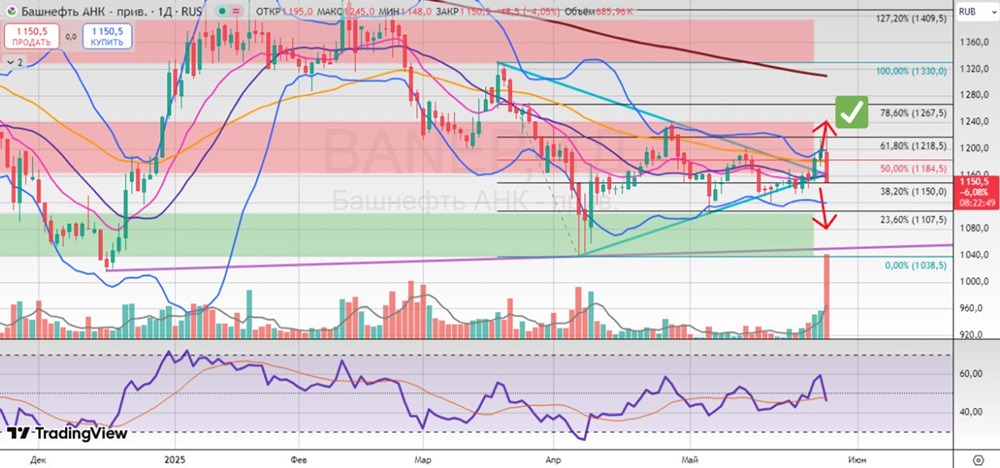Click the Фев label on time axis

298,459
